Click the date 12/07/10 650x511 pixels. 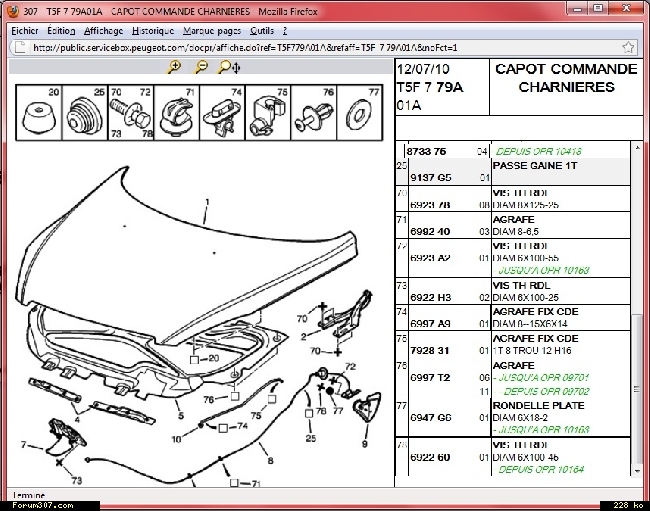(423, 69)
